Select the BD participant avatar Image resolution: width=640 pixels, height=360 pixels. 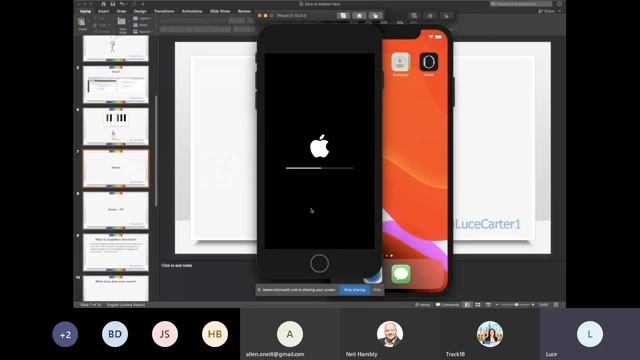pyautogui.click(x=115, y=334)
